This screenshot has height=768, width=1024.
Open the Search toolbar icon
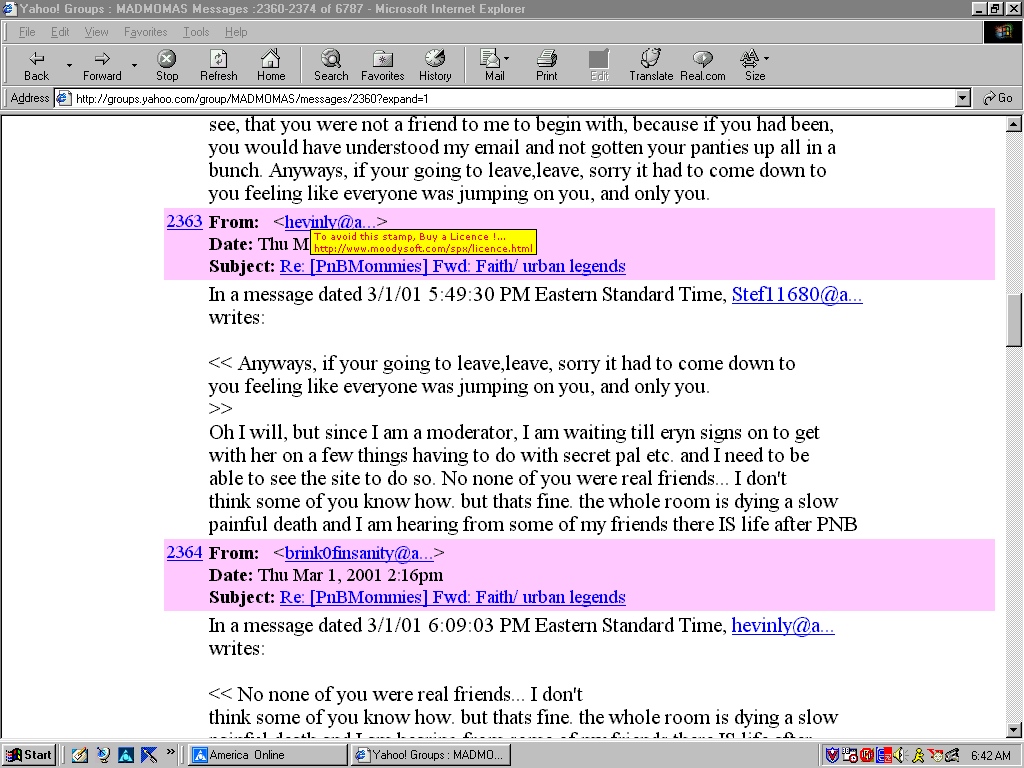point(331,65)
